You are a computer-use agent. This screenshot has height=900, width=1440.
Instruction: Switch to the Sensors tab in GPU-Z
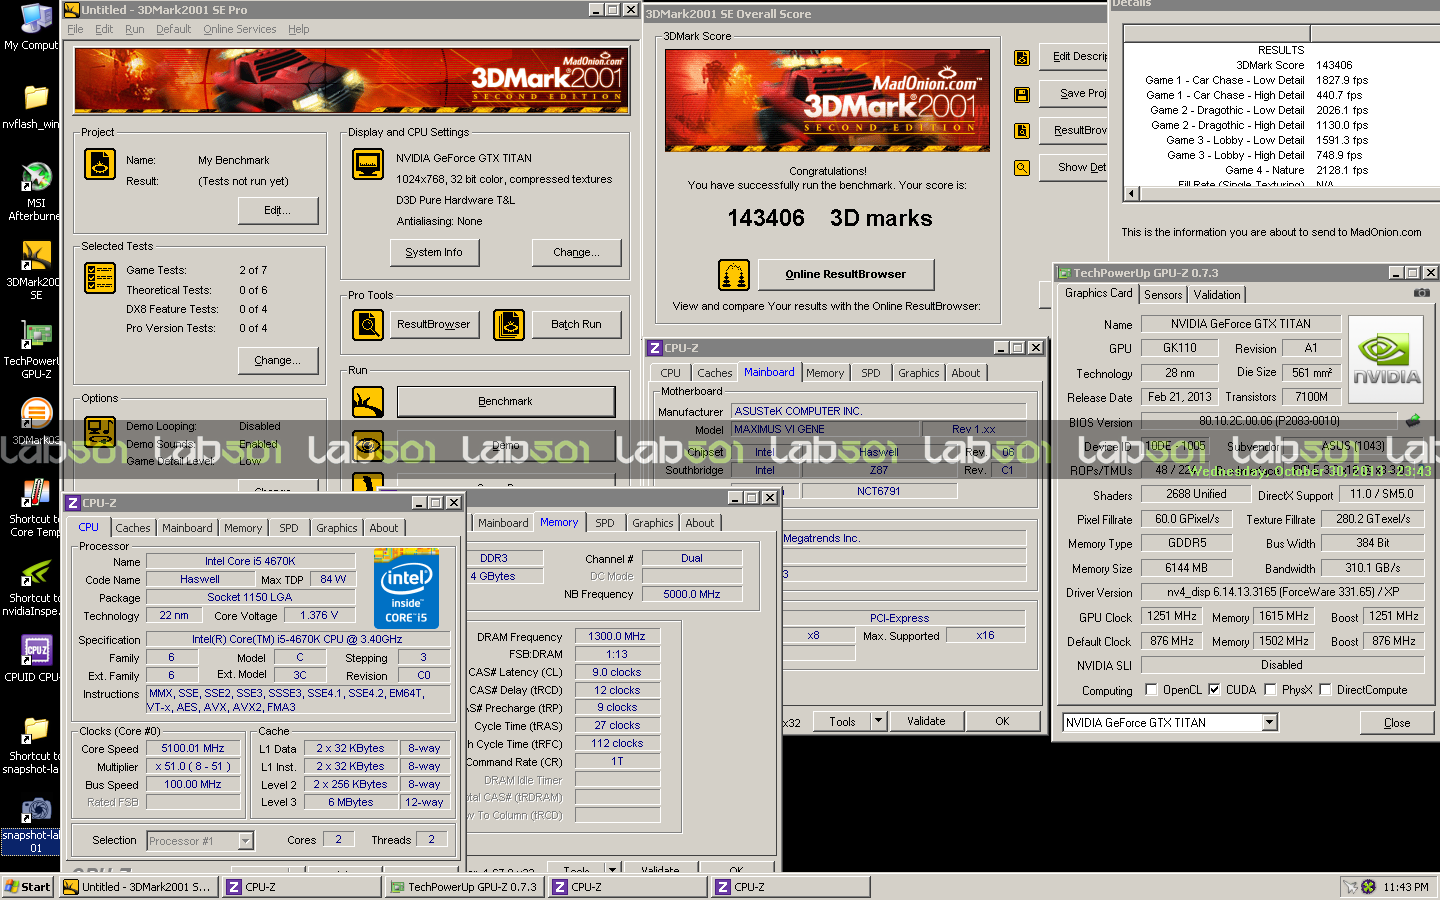1163,295
